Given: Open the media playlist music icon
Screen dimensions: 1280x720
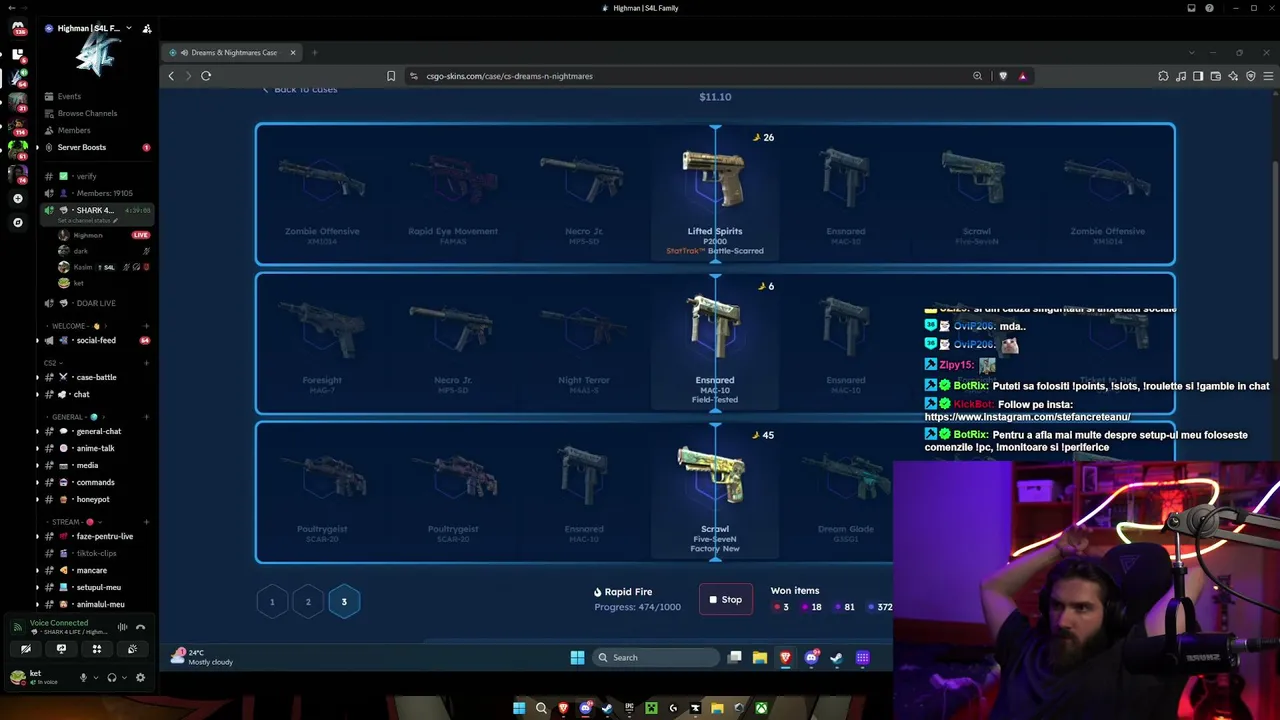Looking at the screenshot, I should coord(1181,76).
